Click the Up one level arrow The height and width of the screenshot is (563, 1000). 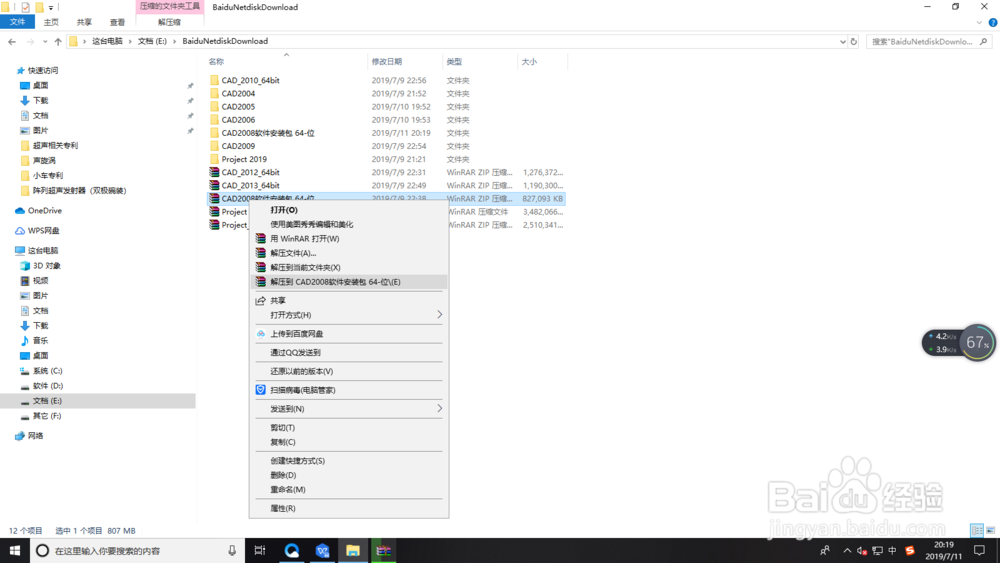[58, 41]
